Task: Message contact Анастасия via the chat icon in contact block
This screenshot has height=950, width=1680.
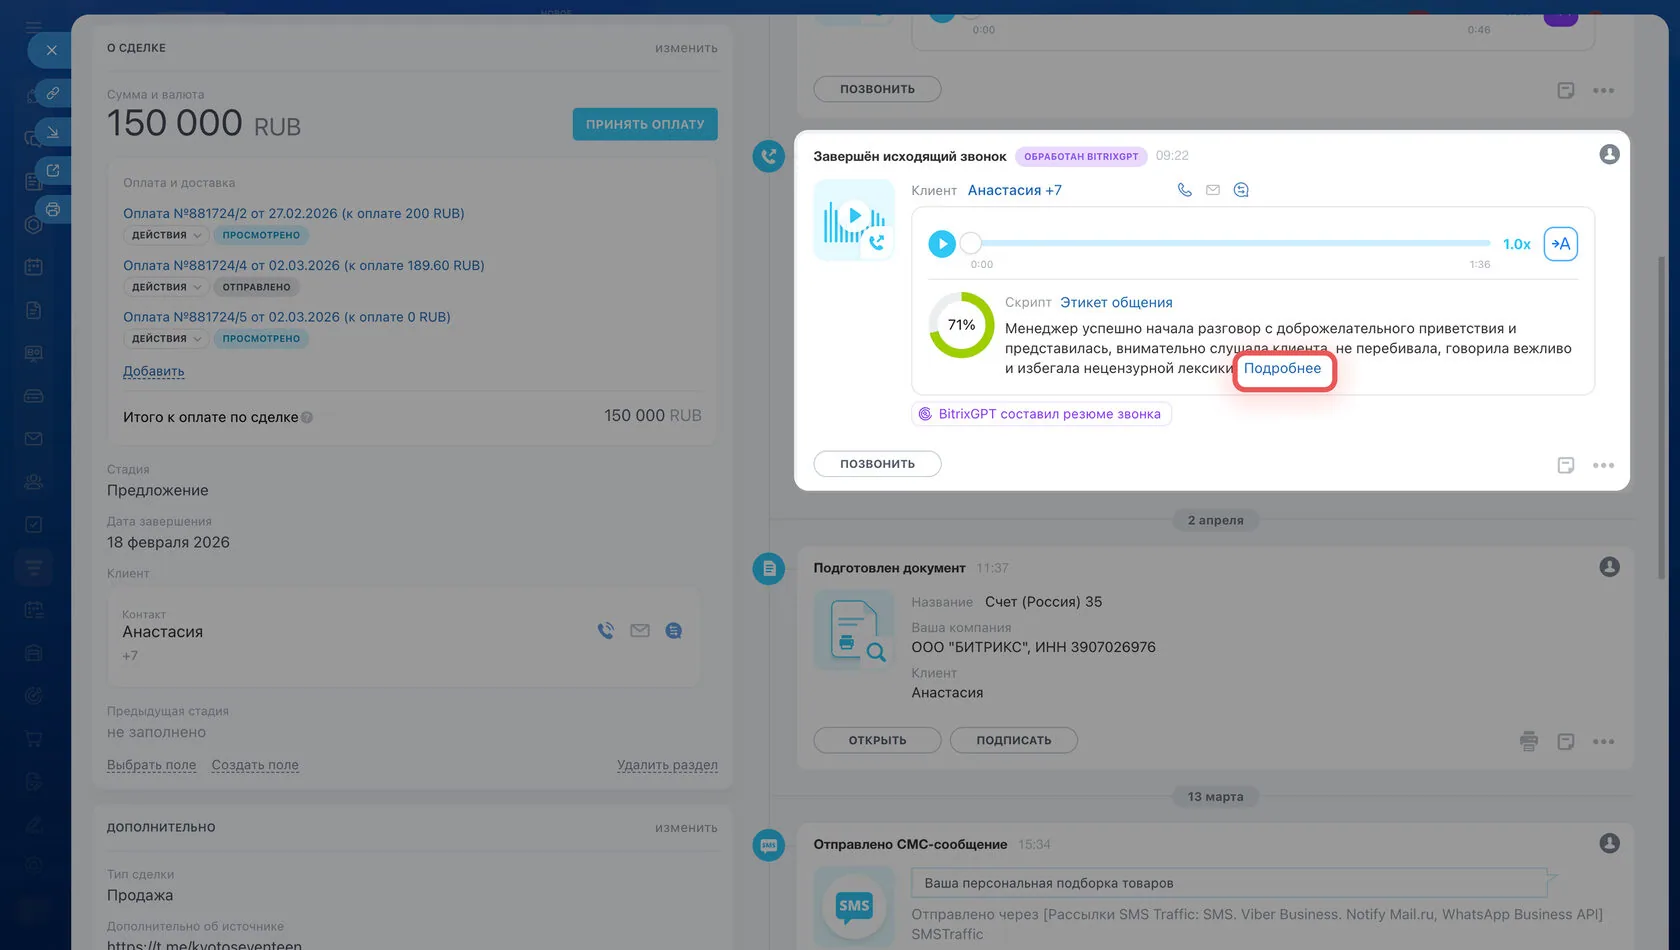Action: tap(674, 631)
